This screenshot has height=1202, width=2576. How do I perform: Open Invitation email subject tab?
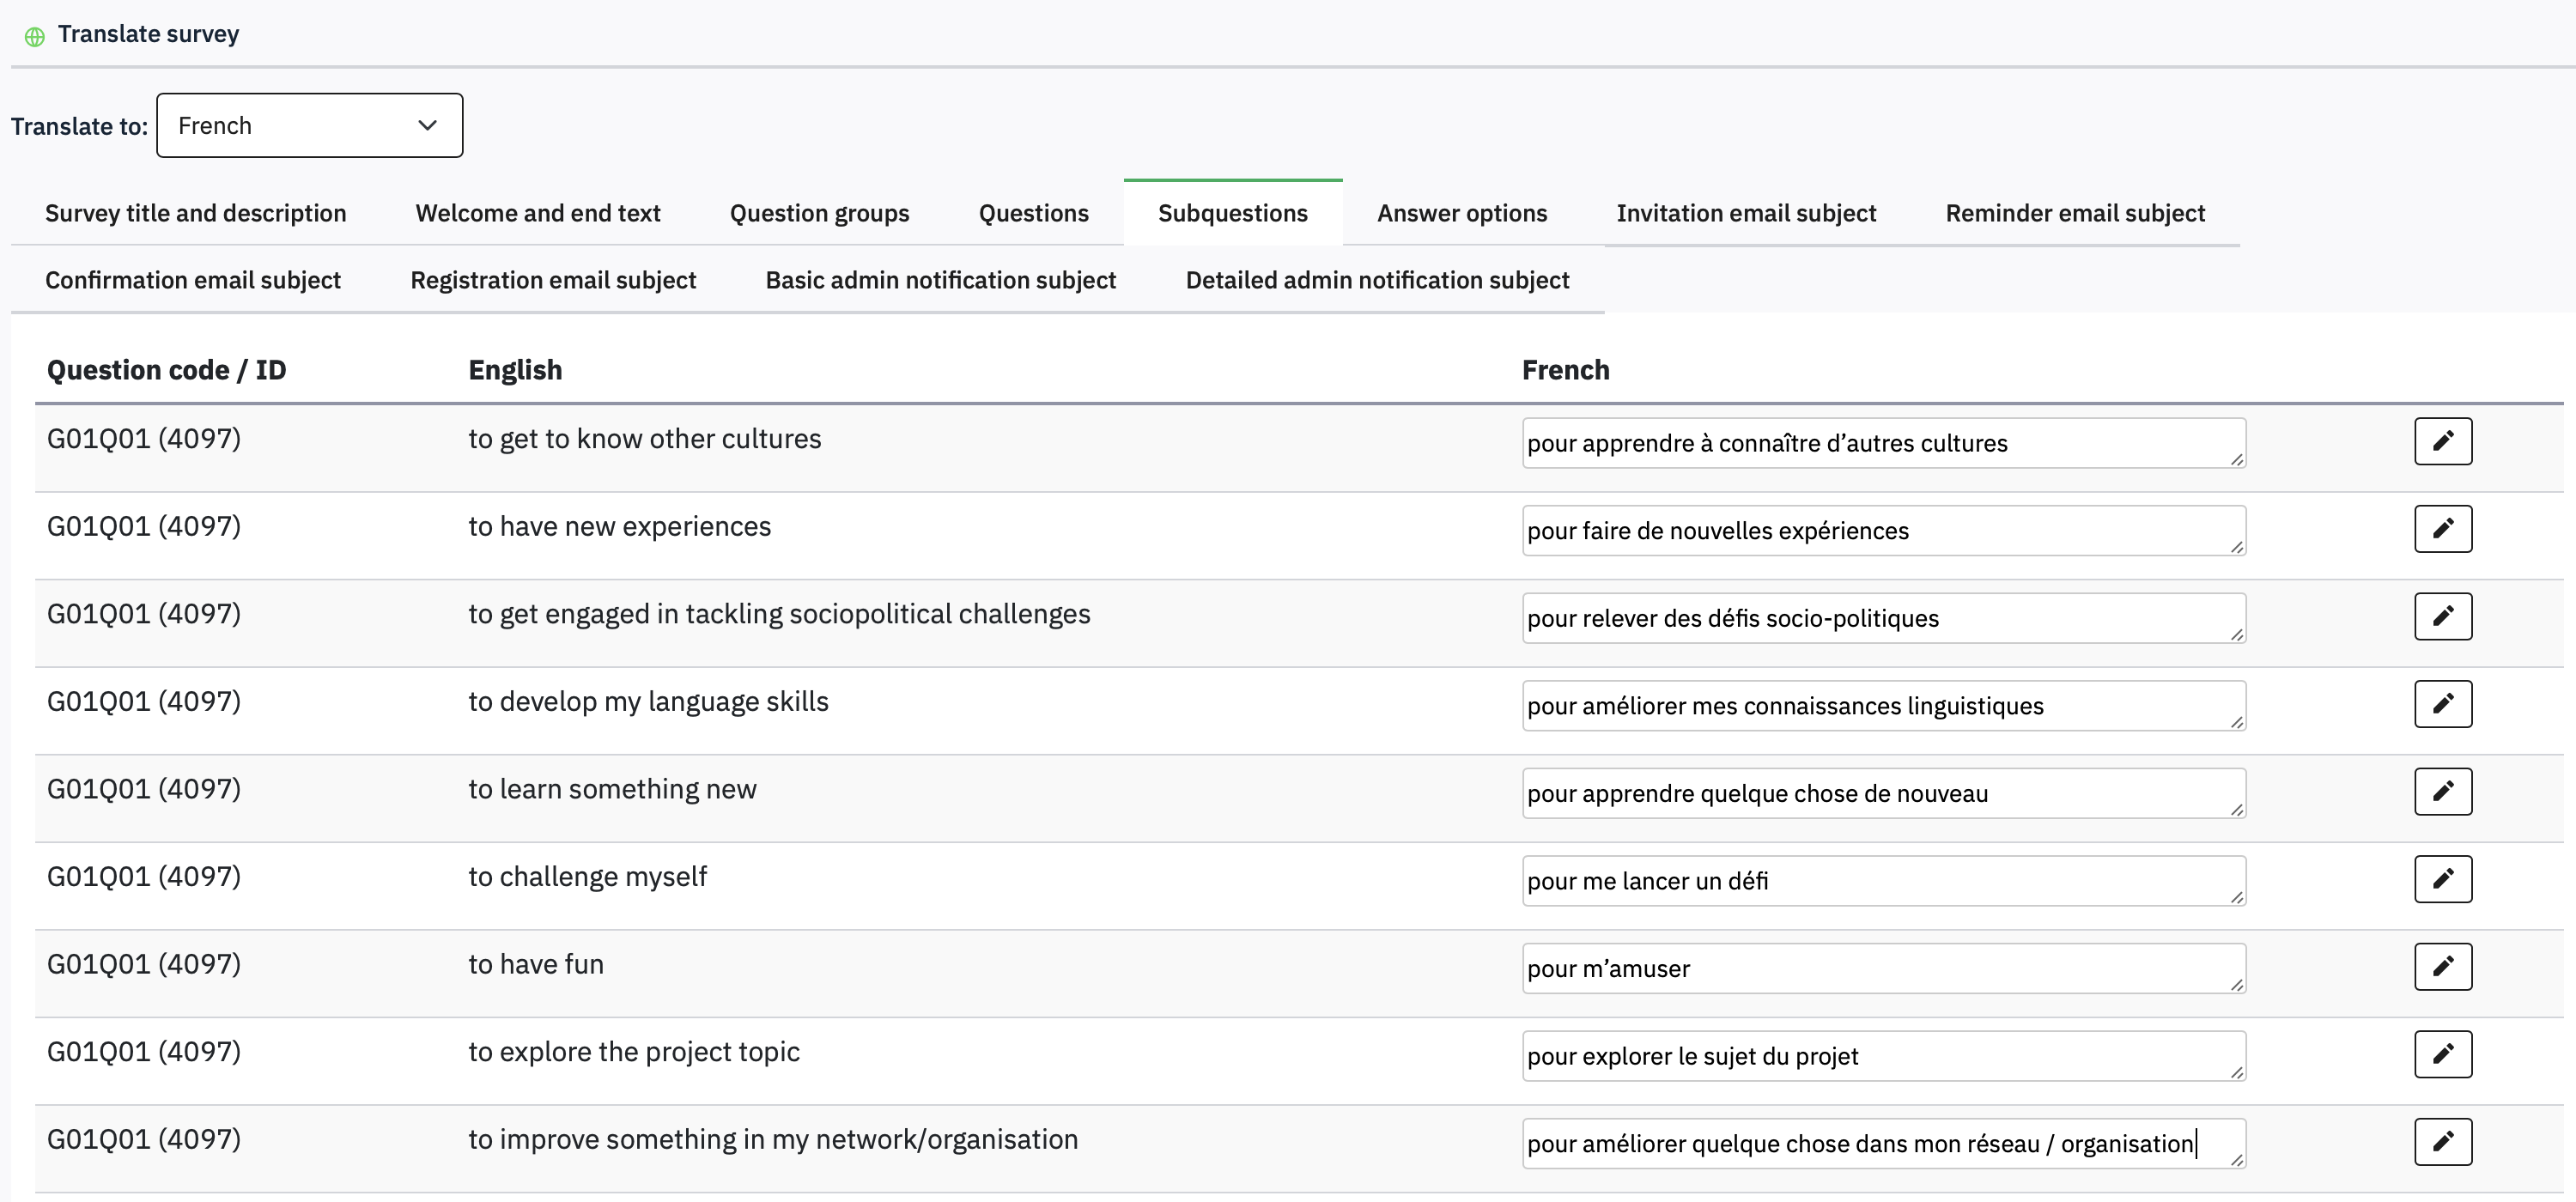(1745, 213)
